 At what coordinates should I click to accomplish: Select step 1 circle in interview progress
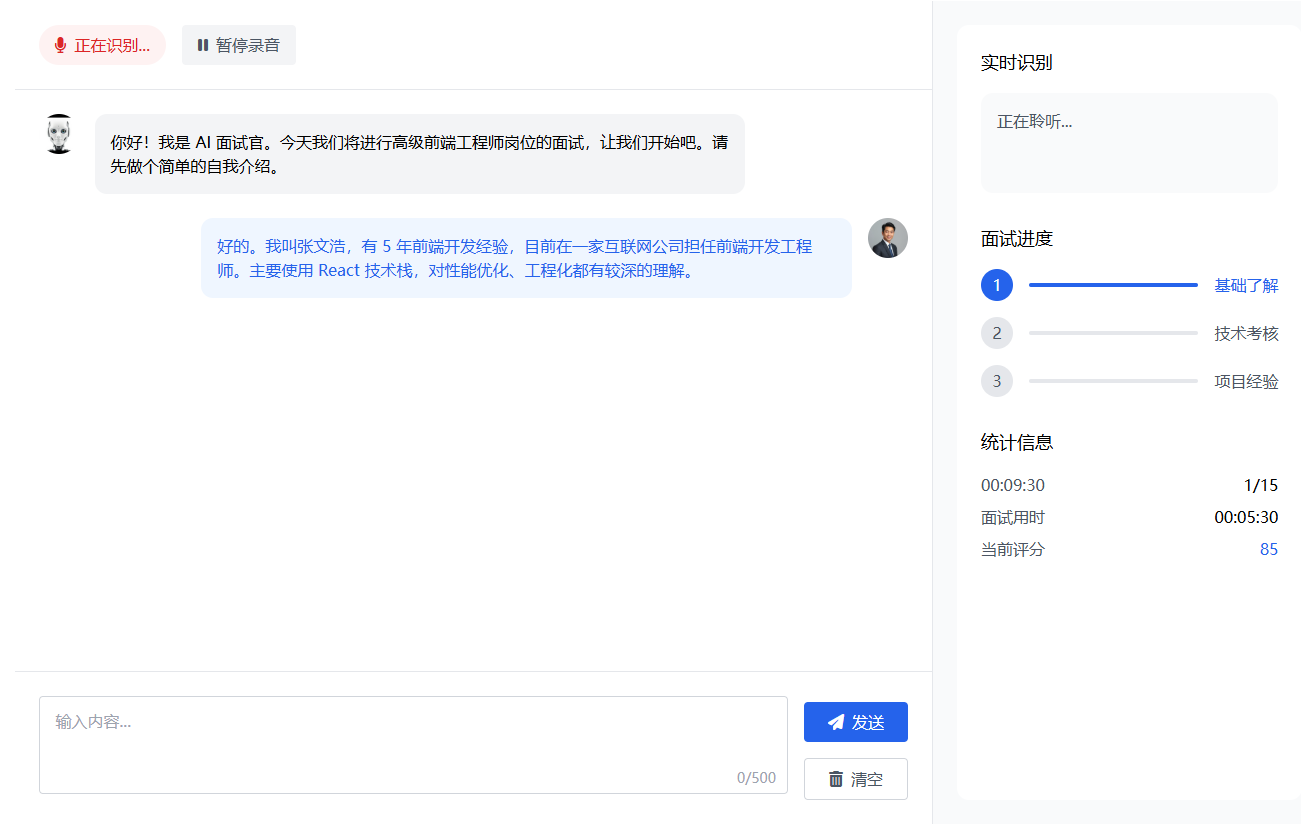pos(996,285)
